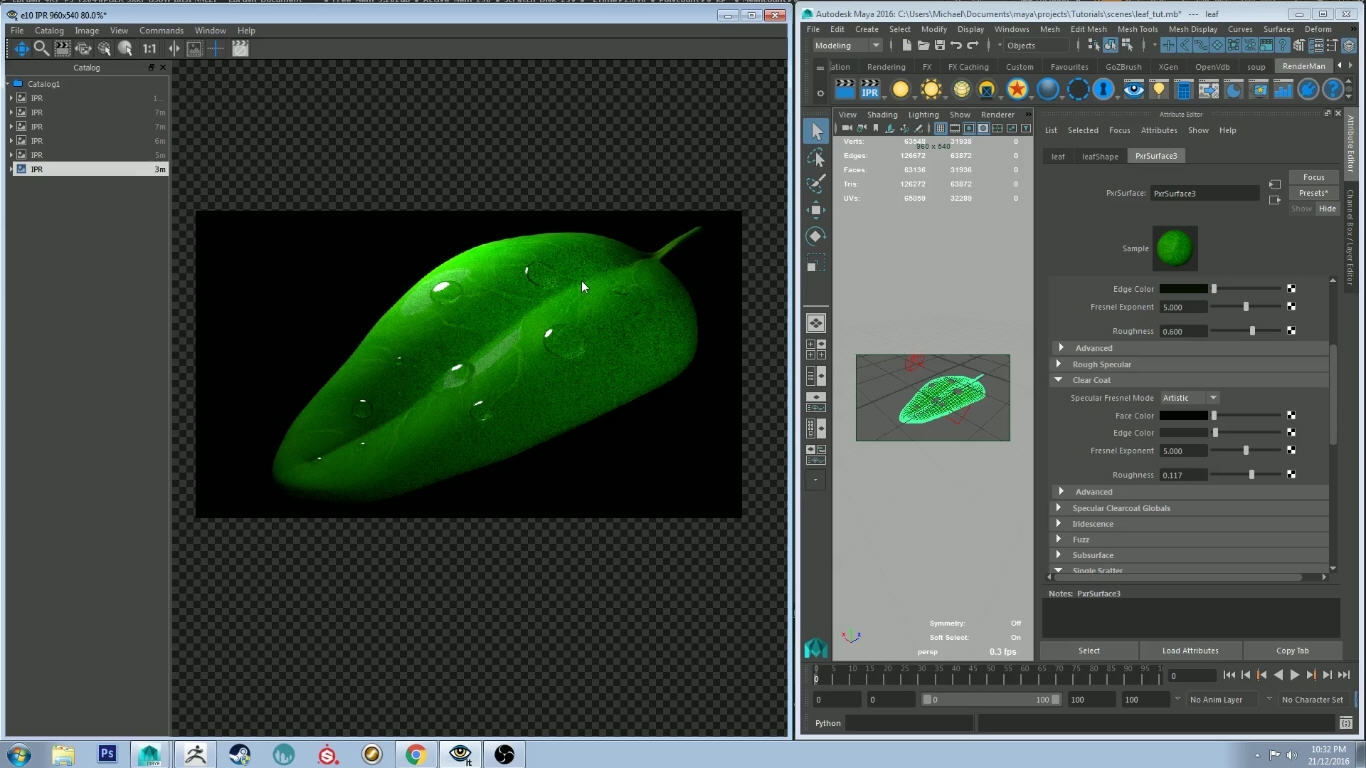Click the cancel render clapperboard in IPR toolbar
The height and width of the screenshot is (768, 1366).
(240, 48)
